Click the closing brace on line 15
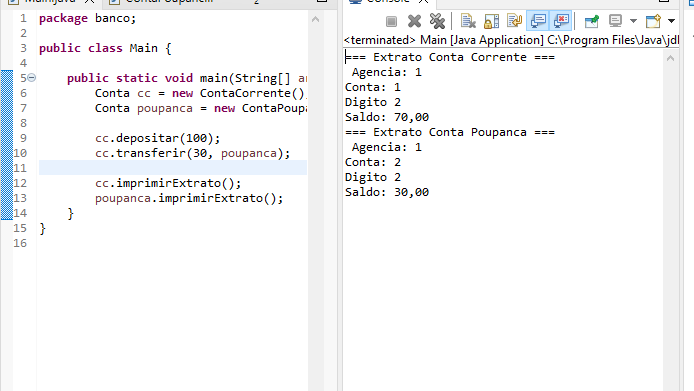 42,228
